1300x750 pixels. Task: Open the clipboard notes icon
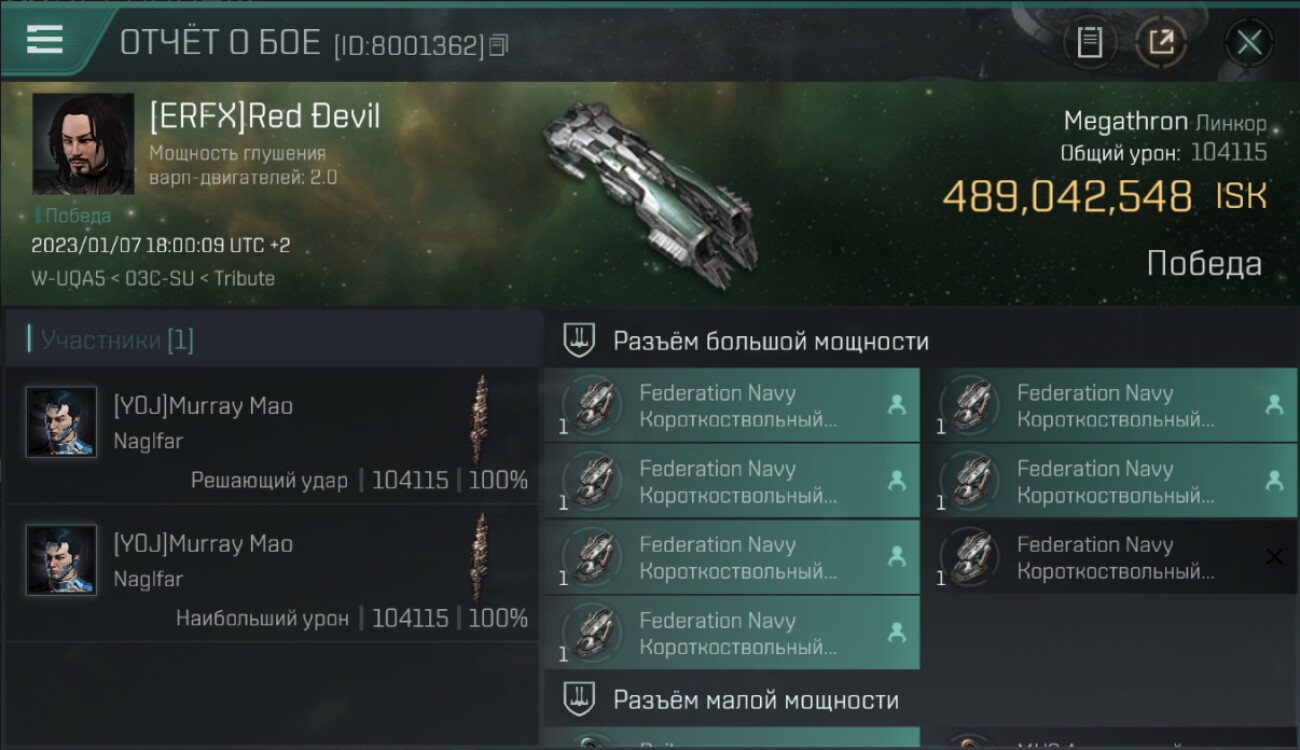pos(1089,42)
